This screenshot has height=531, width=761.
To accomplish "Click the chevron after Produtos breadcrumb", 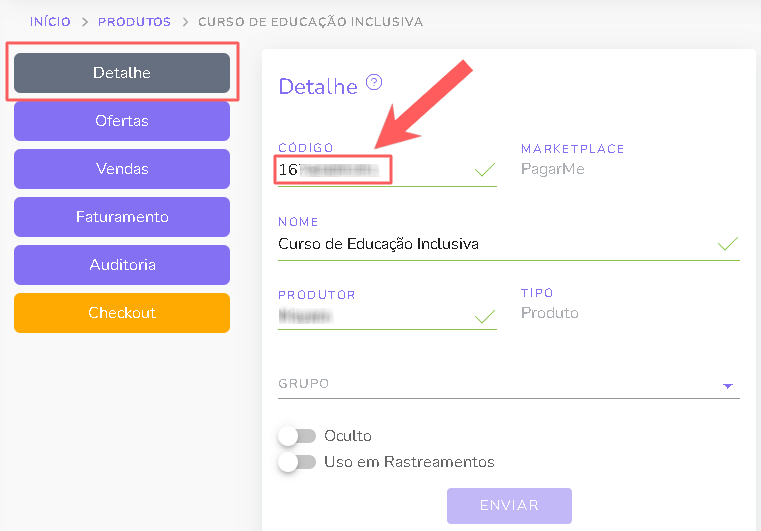I will [185, 22].
